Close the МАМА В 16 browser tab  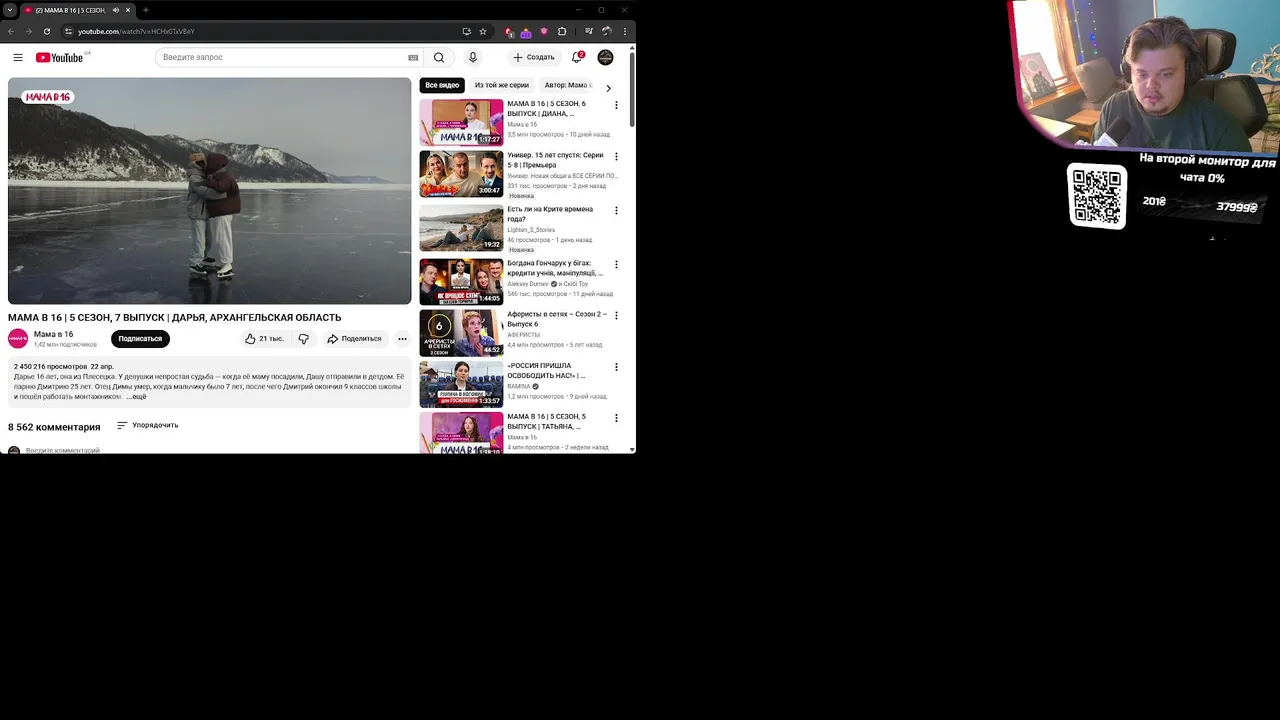[x=128, y=10]
